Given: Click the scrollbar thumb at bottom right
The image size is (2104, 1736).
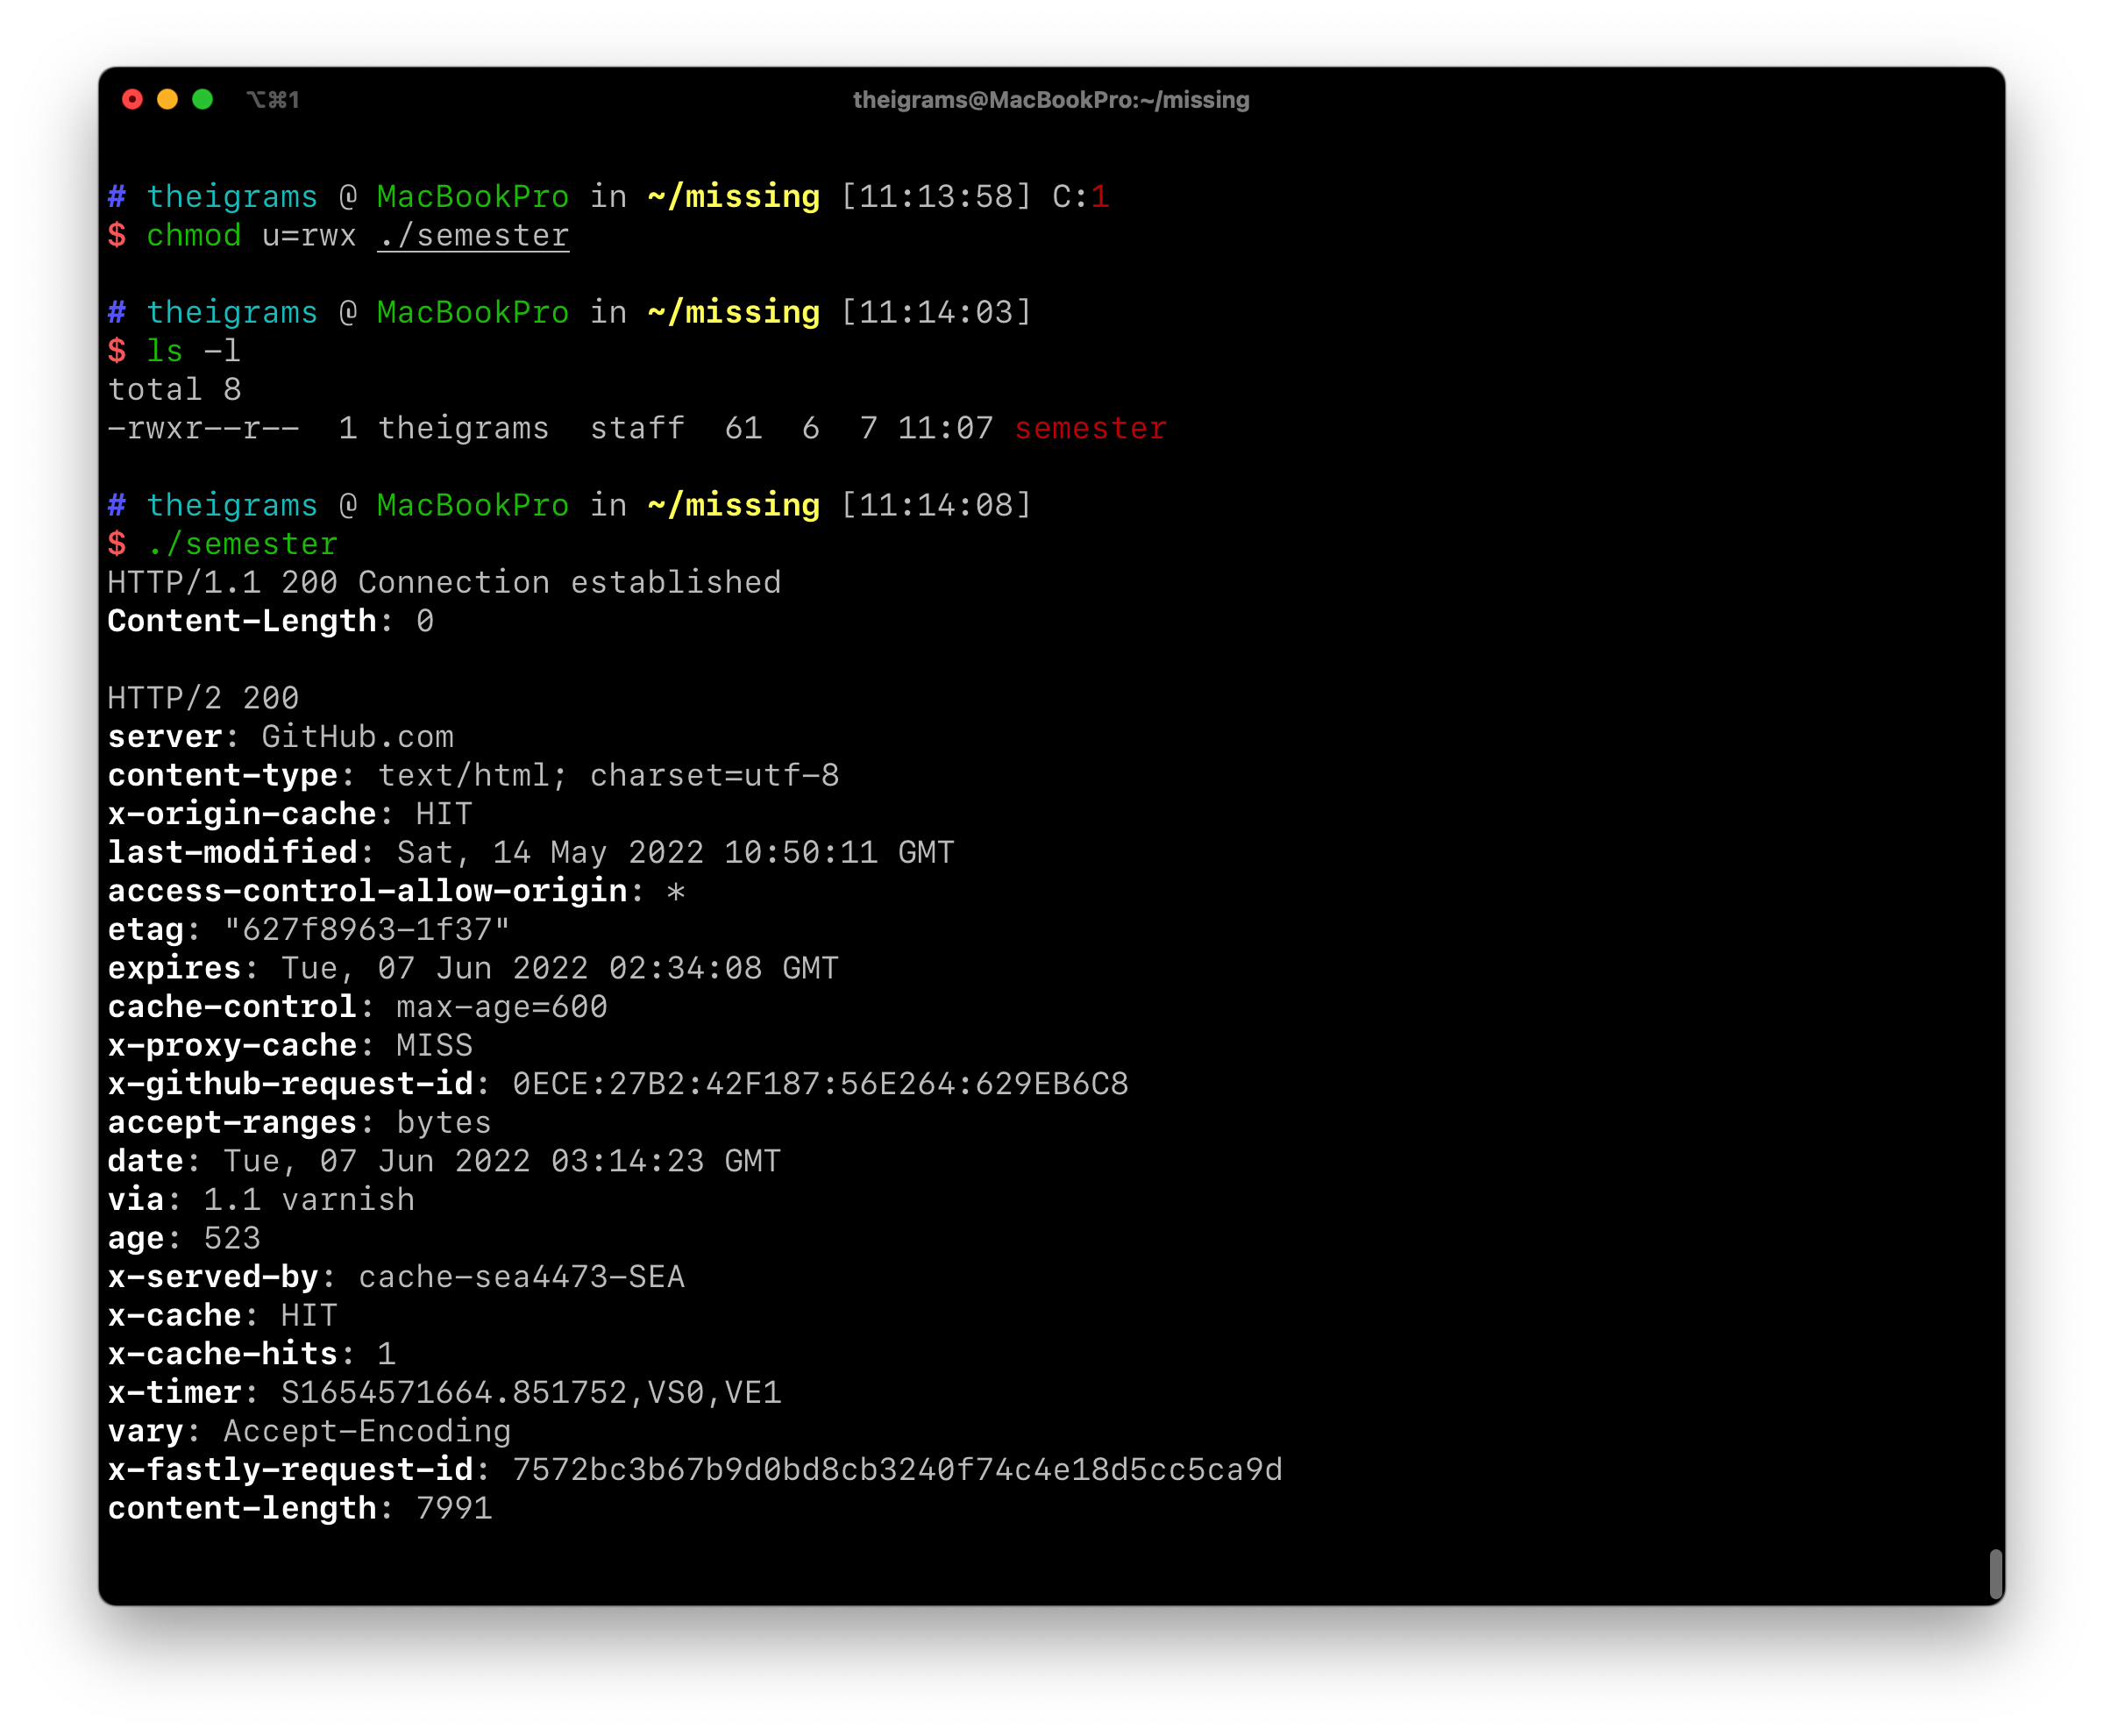Looking at the screenshot, I should coord(1995,1574).
